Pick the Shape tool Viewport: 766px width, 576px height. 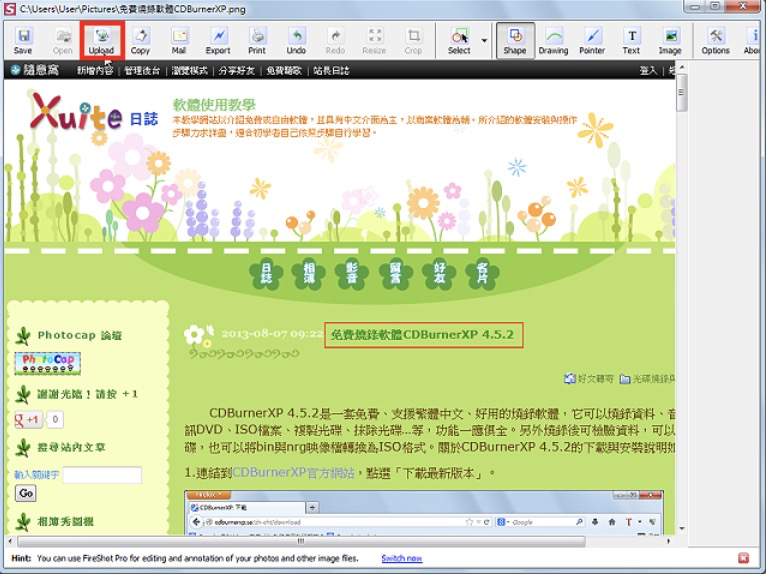[515, 41]
